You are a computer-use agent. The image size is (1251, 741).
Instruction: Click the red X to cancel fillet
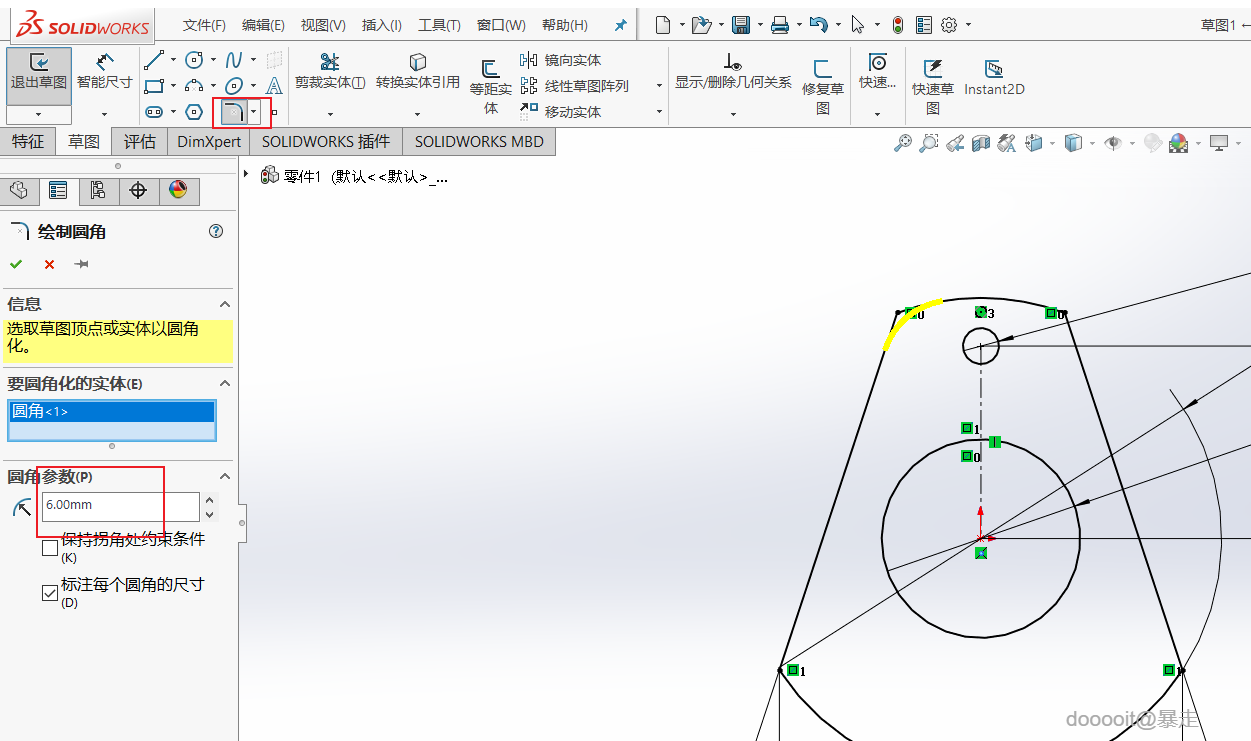click(x=49, y=264)
